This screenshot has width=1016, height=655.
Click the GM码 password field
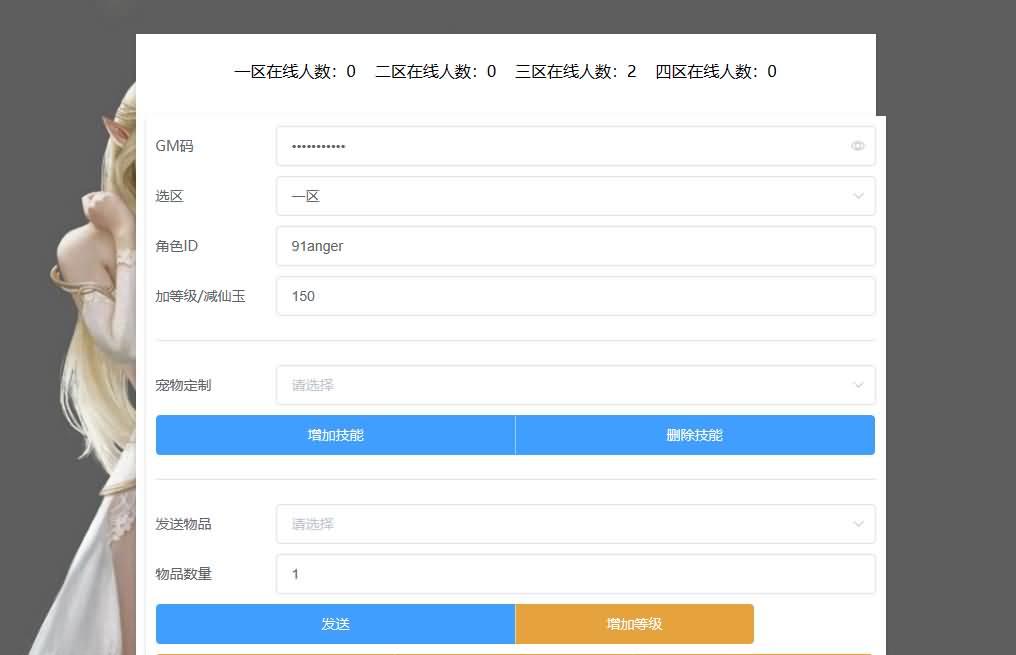(560, 146)
